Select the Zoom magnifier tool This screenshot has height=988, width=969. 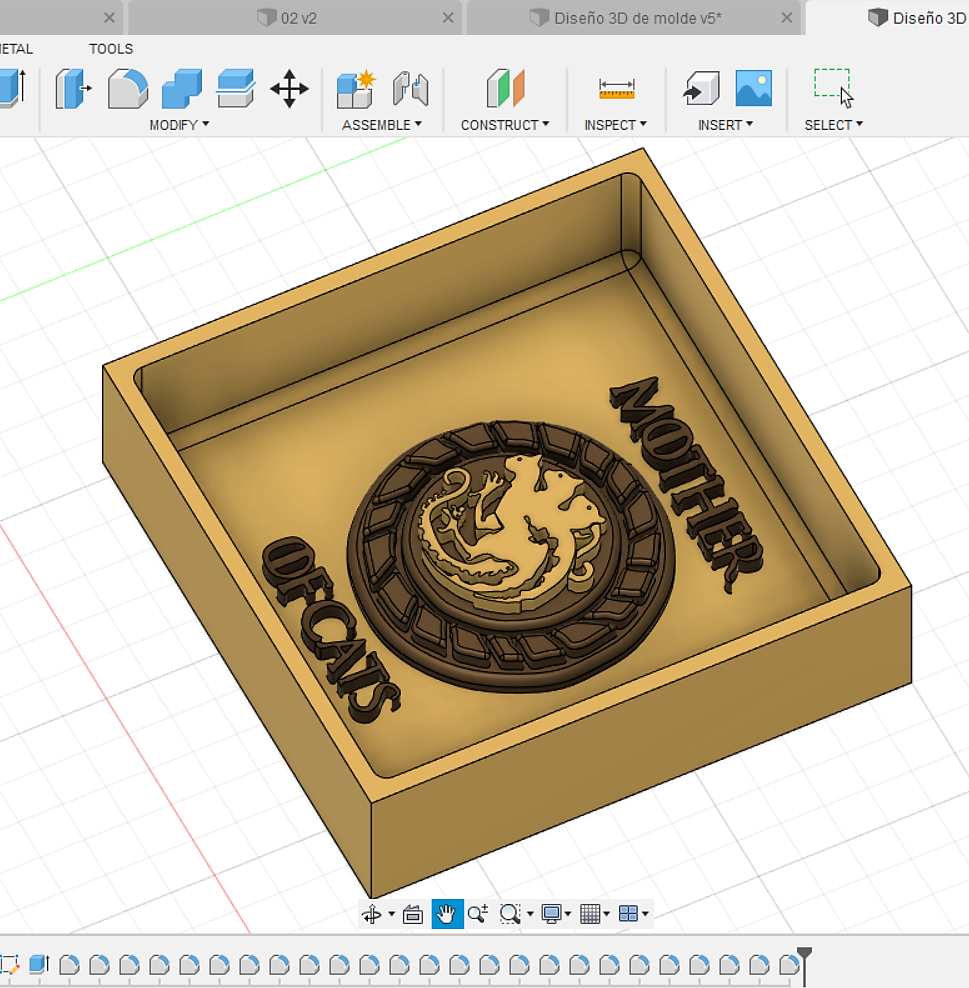(478, 914)
